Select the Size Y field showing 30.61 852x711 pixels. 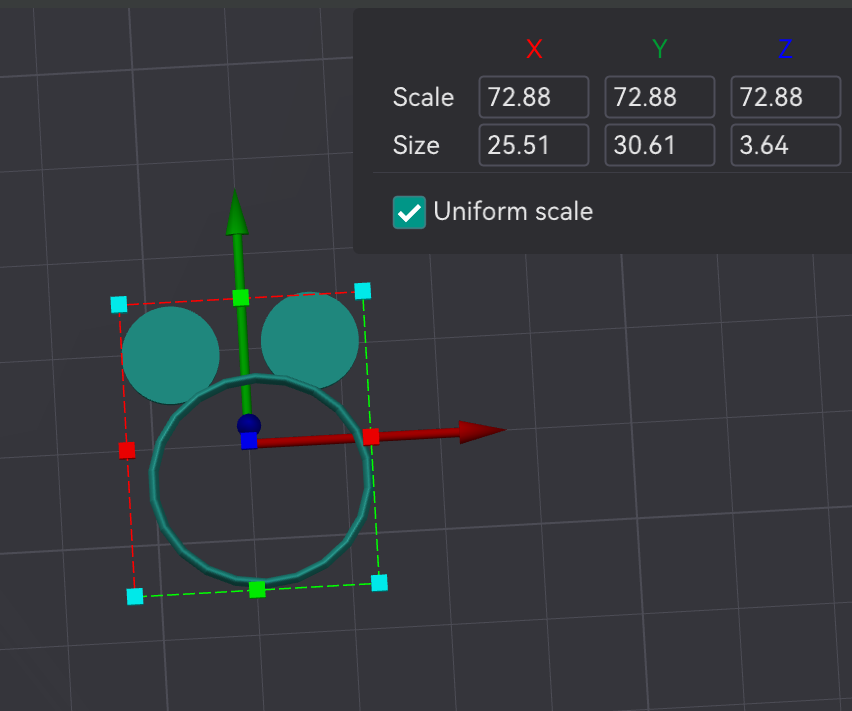(660, 145)
